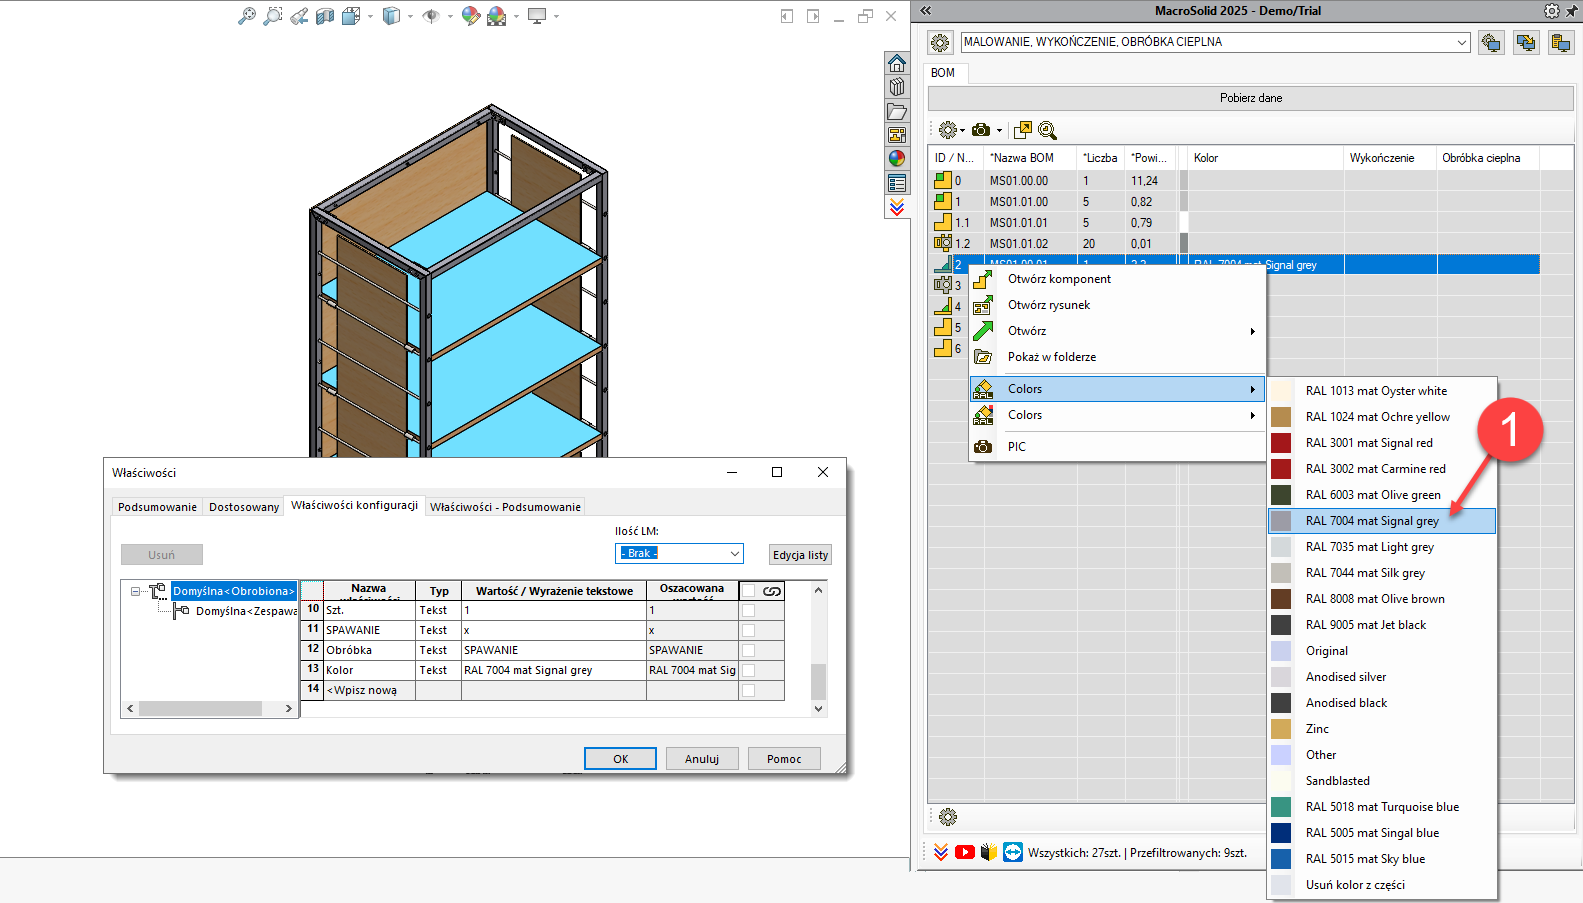Click the Previous View icon

pyautogui.click(x=299, y=16)
